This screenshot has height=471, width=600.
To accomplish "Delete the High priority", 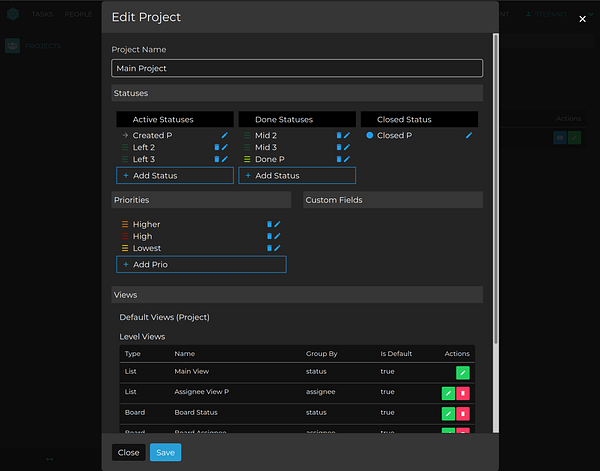I will (269, 236).
